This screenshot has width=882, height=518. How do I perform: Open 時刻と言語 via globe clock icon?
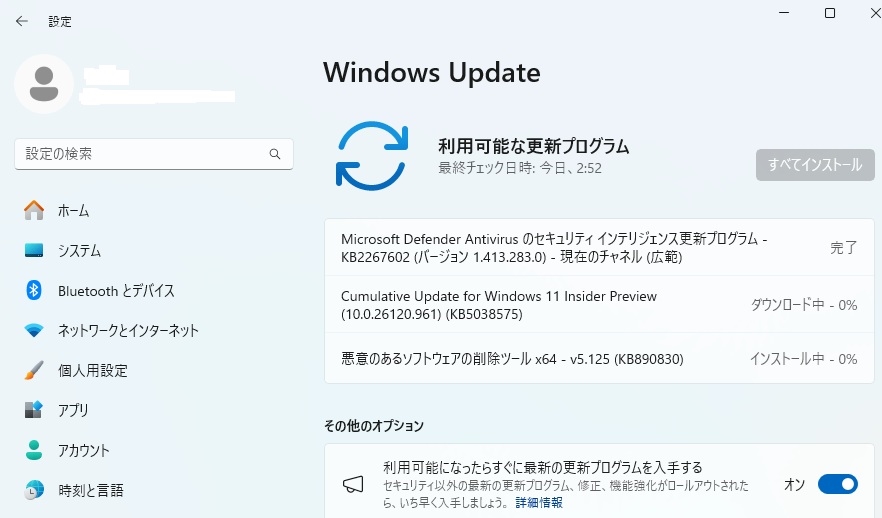click(34, 490)
